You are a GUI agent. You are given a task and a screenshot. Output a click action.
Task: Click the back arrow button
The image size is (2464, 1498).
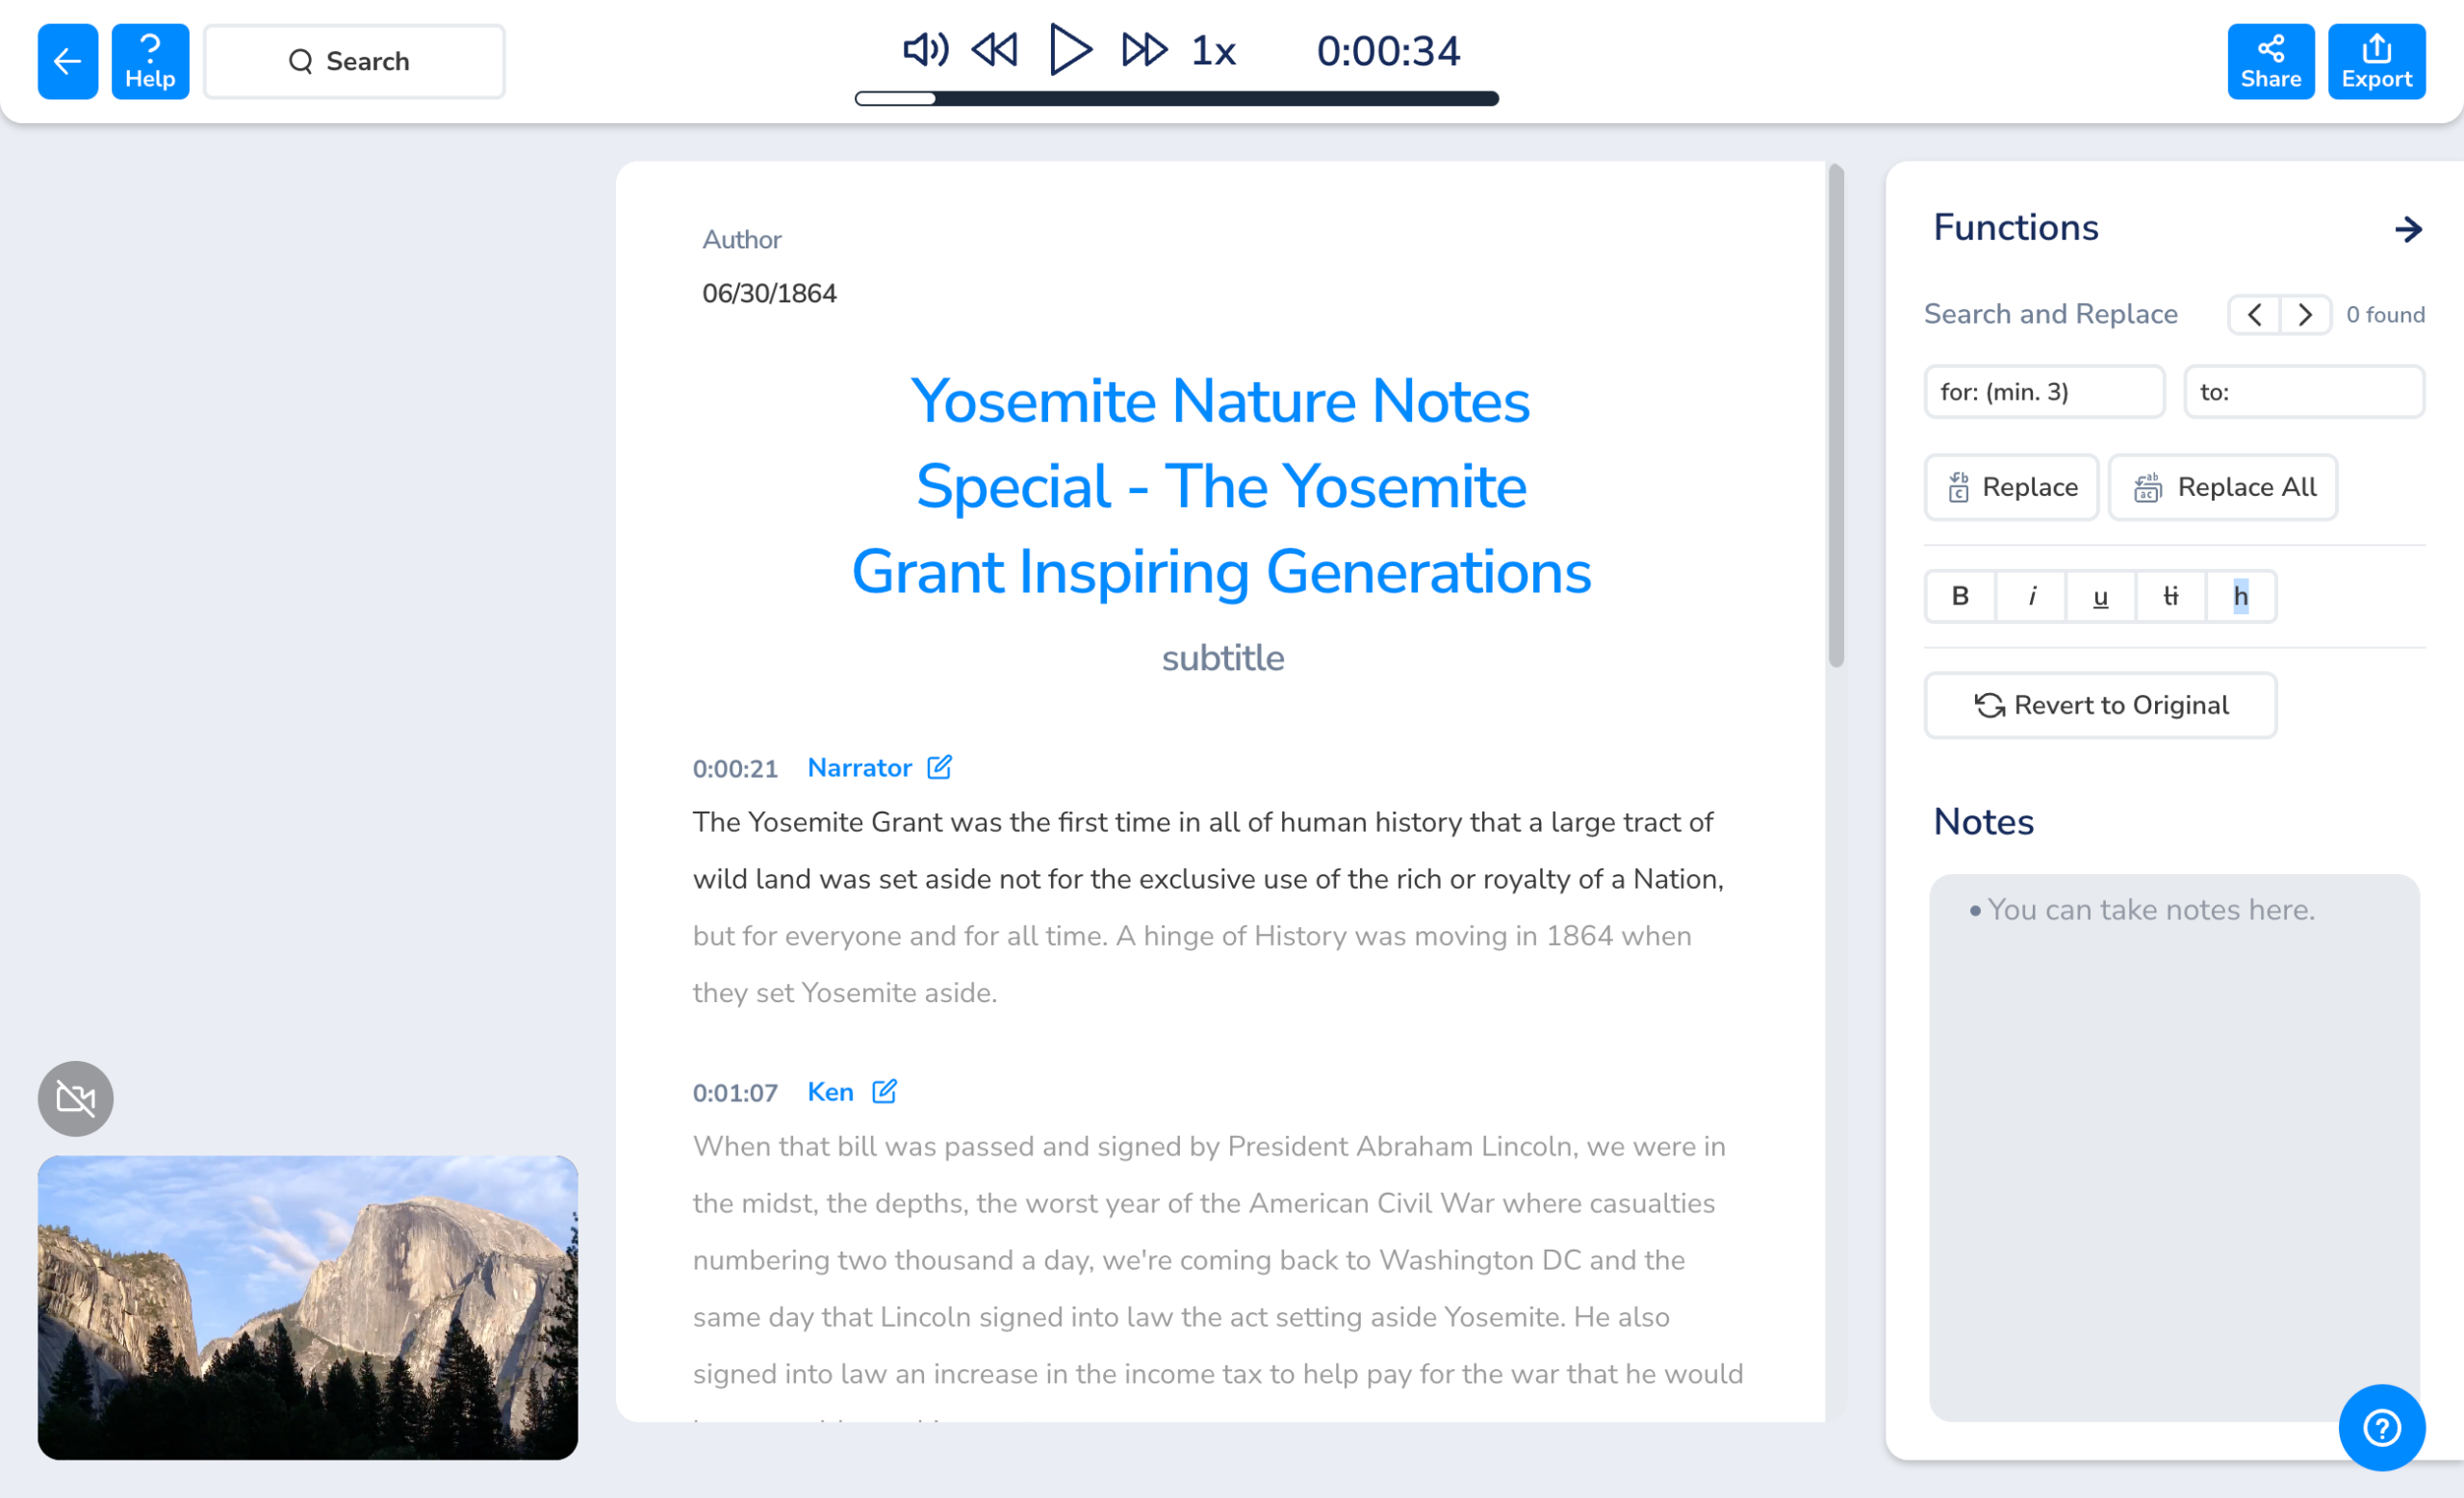[x=67, y=61]
